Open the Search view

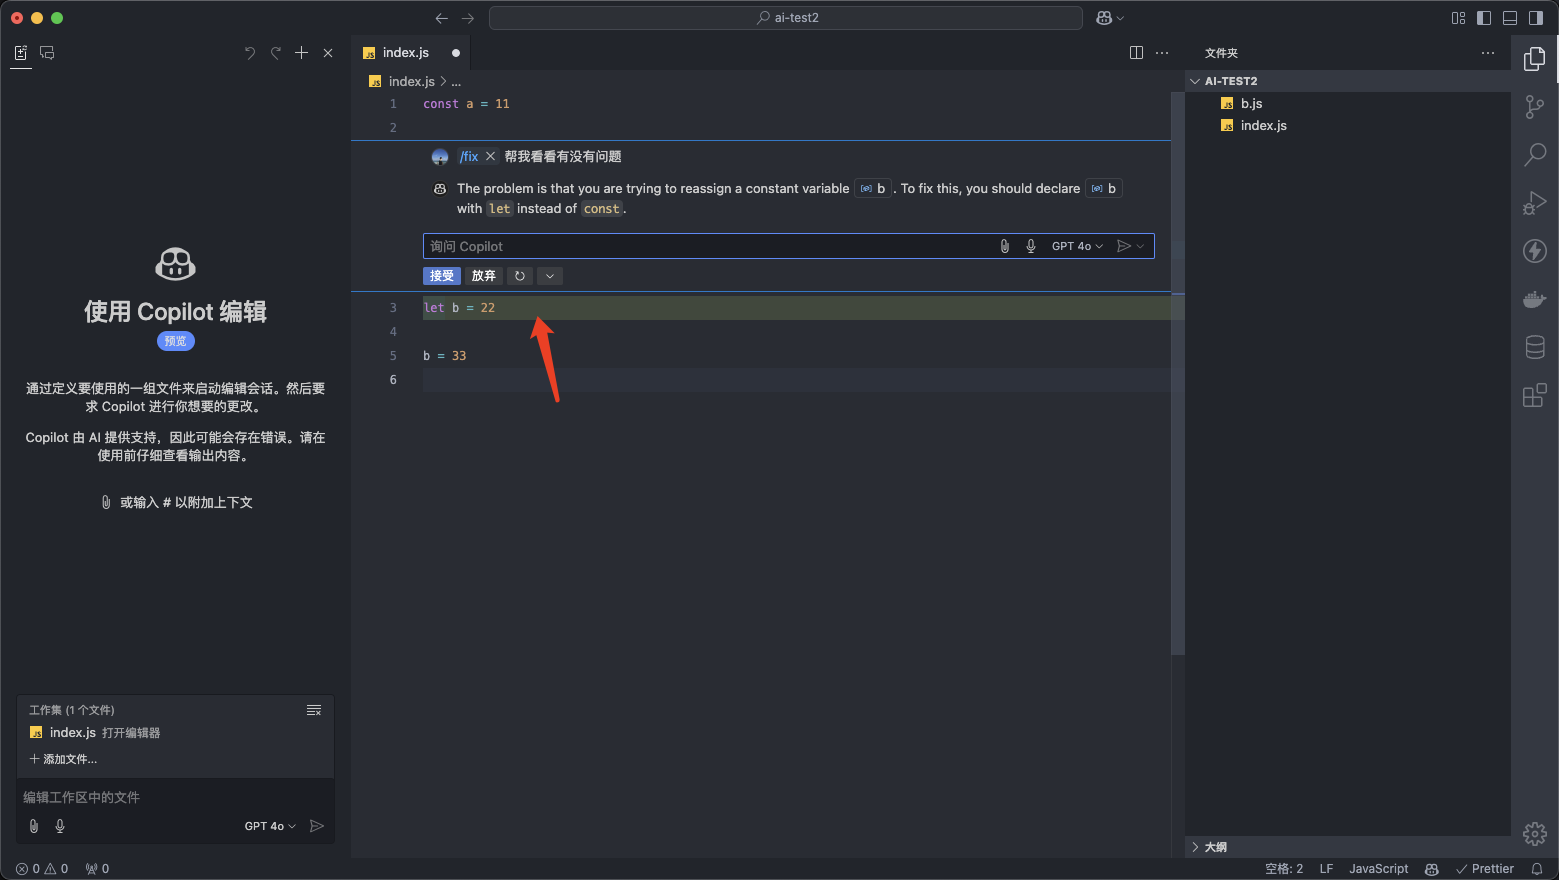coord(1535,155)
